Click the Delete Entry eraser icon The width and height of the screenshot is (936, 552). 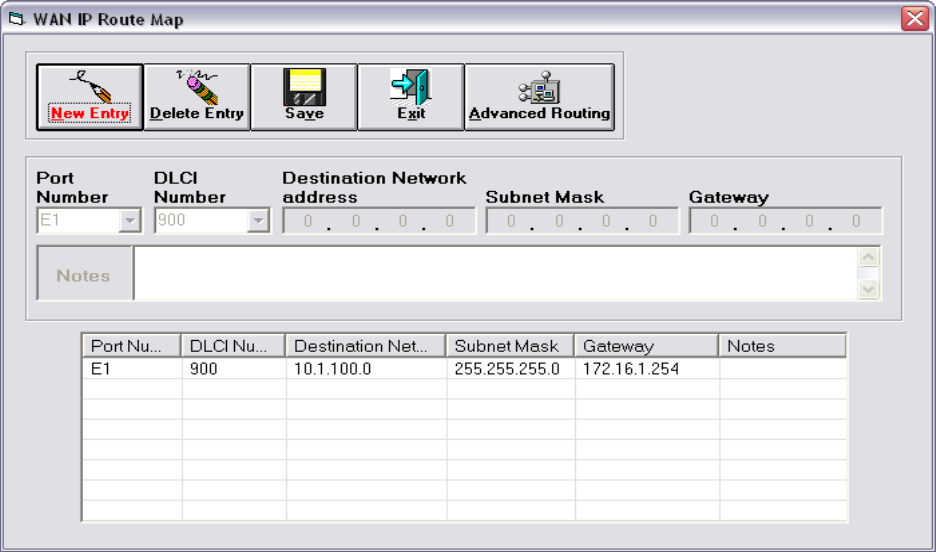tap(196, 87)
